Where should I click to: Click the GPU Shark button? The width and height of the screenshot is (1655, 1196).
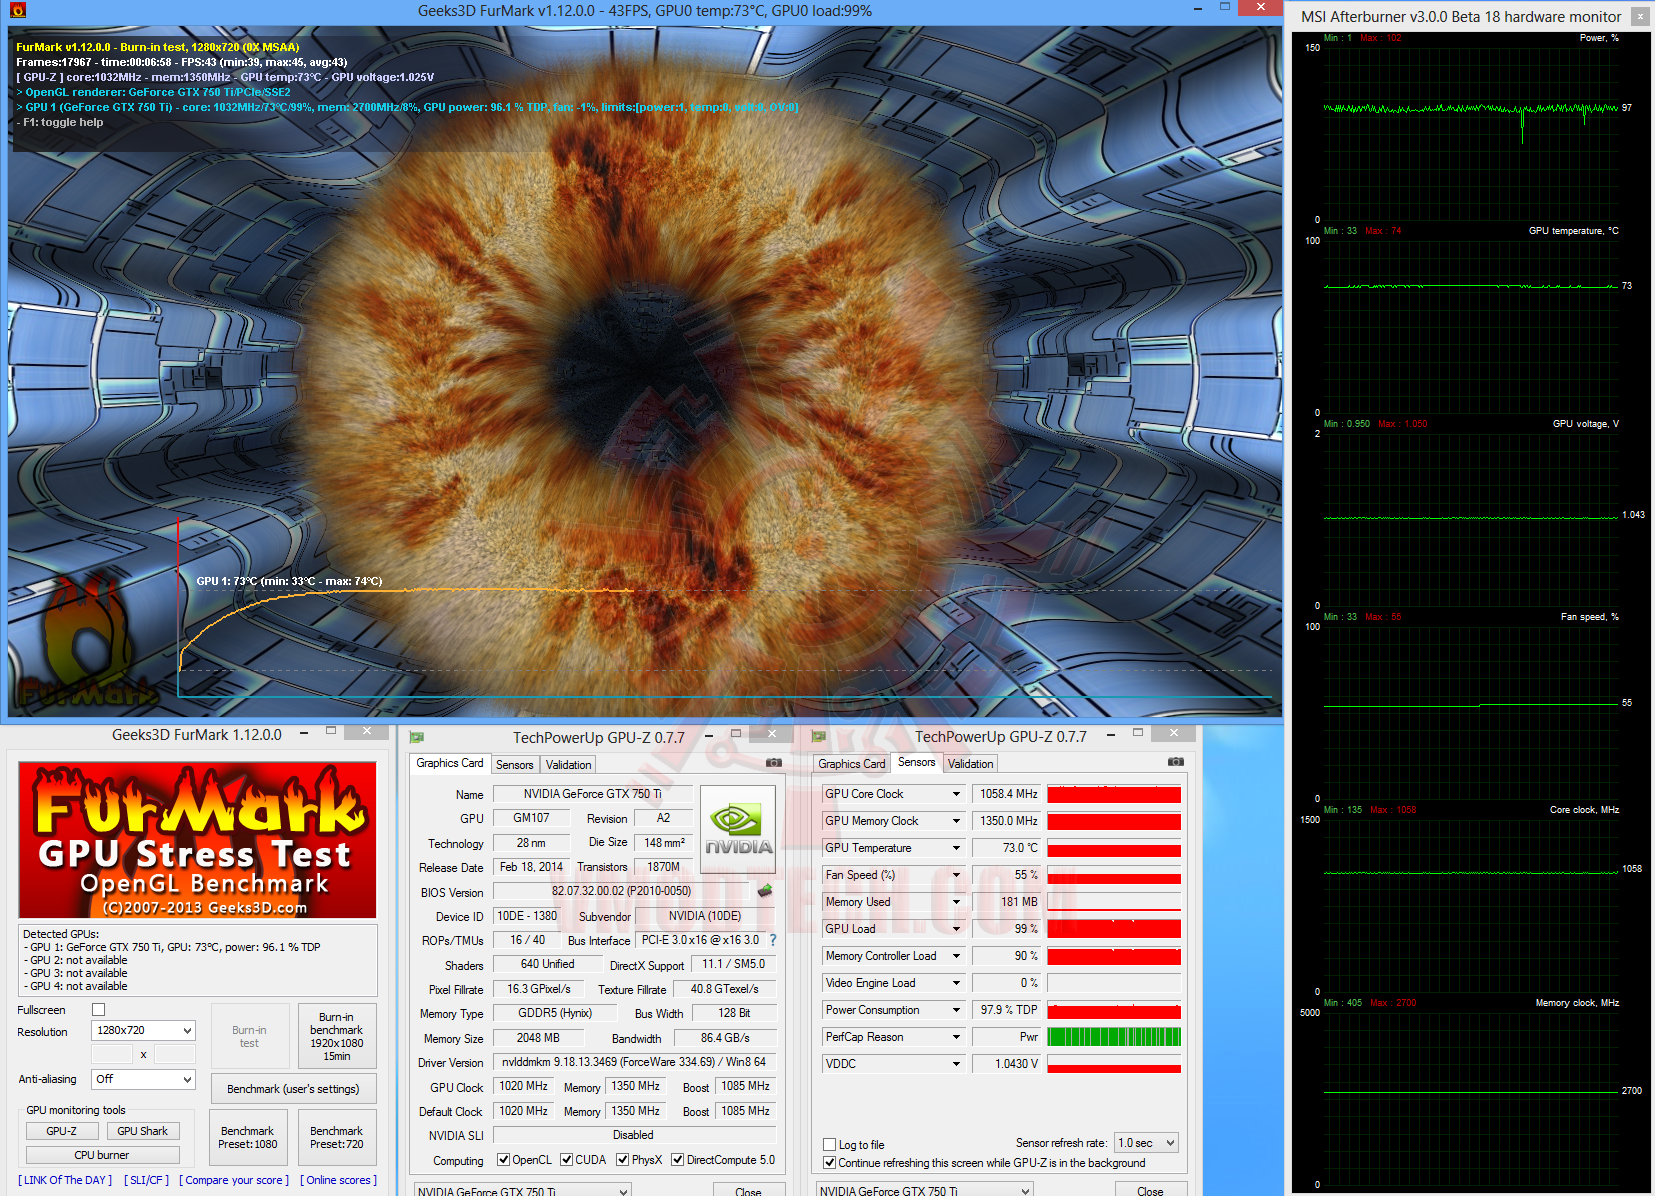click(x=142, y=1131)
